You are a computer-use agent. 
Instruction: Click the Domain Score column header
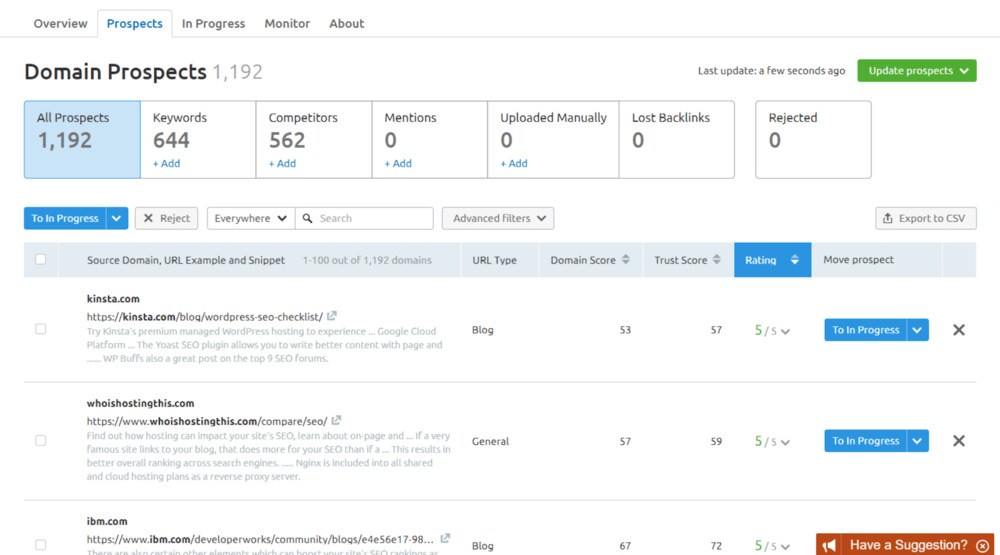[x=590, y=260]
